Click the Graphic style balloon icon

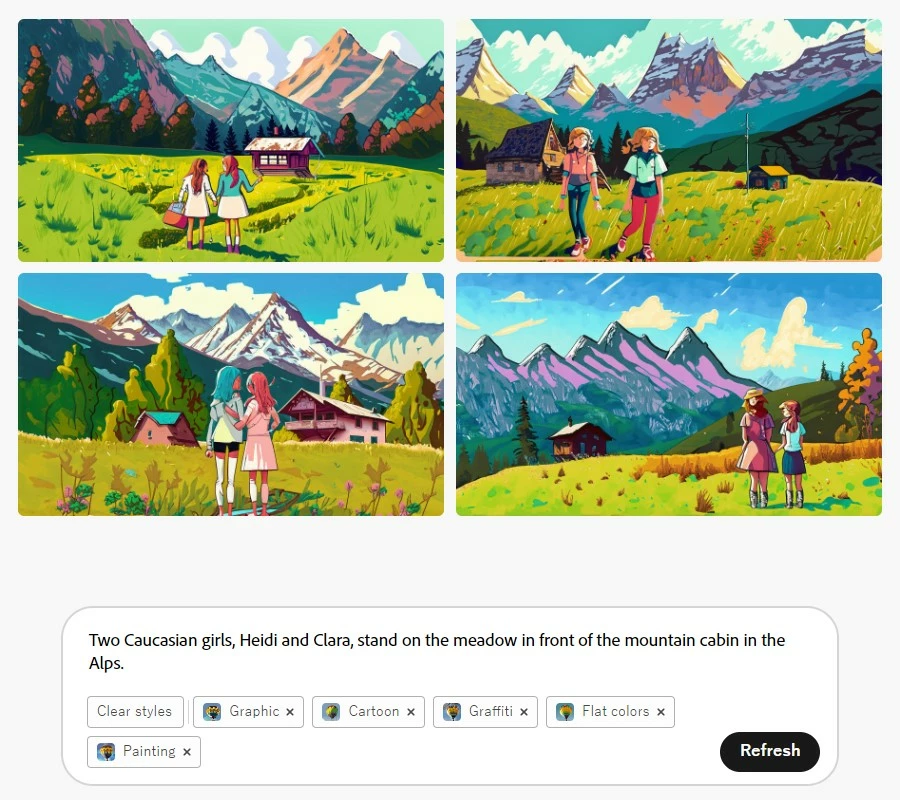[x=212, y=712]
